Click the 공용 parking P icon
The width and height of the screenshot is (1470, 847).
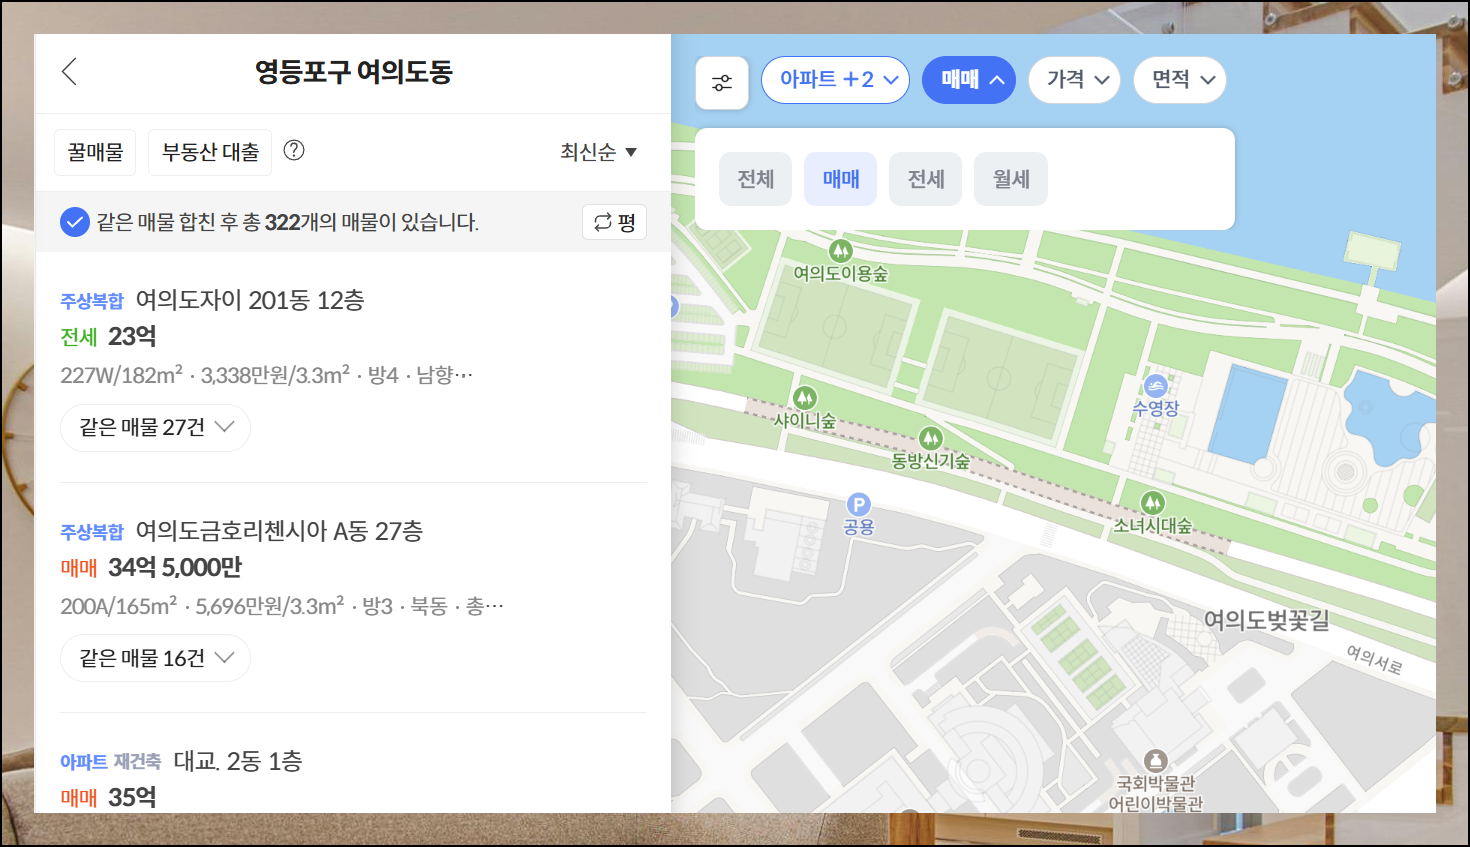[x=859, y=504]
